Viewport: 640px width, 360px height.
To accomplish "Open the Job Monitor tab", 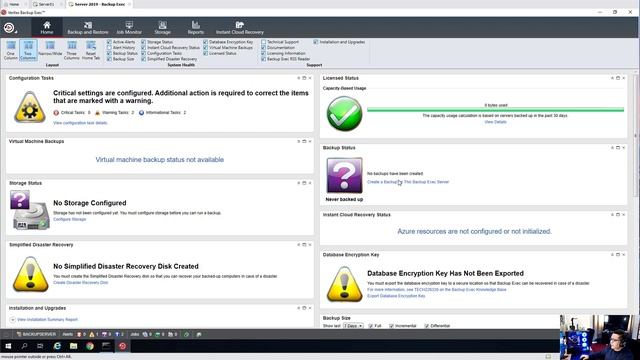I will click(129, 28).
